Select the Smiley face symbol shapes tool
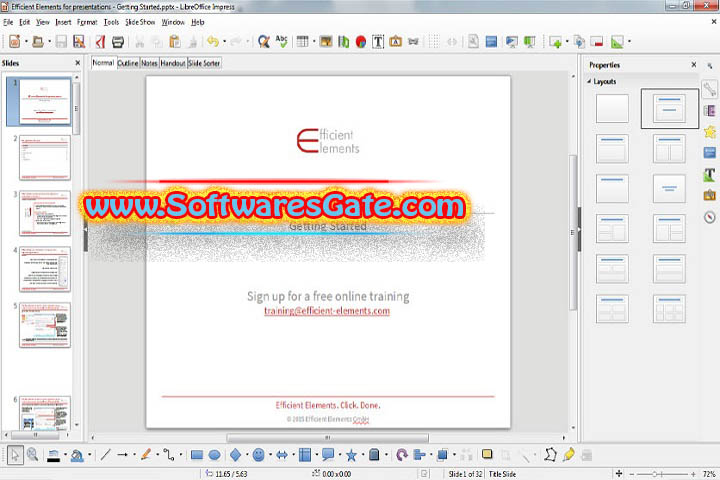 [x=259, y=455]
